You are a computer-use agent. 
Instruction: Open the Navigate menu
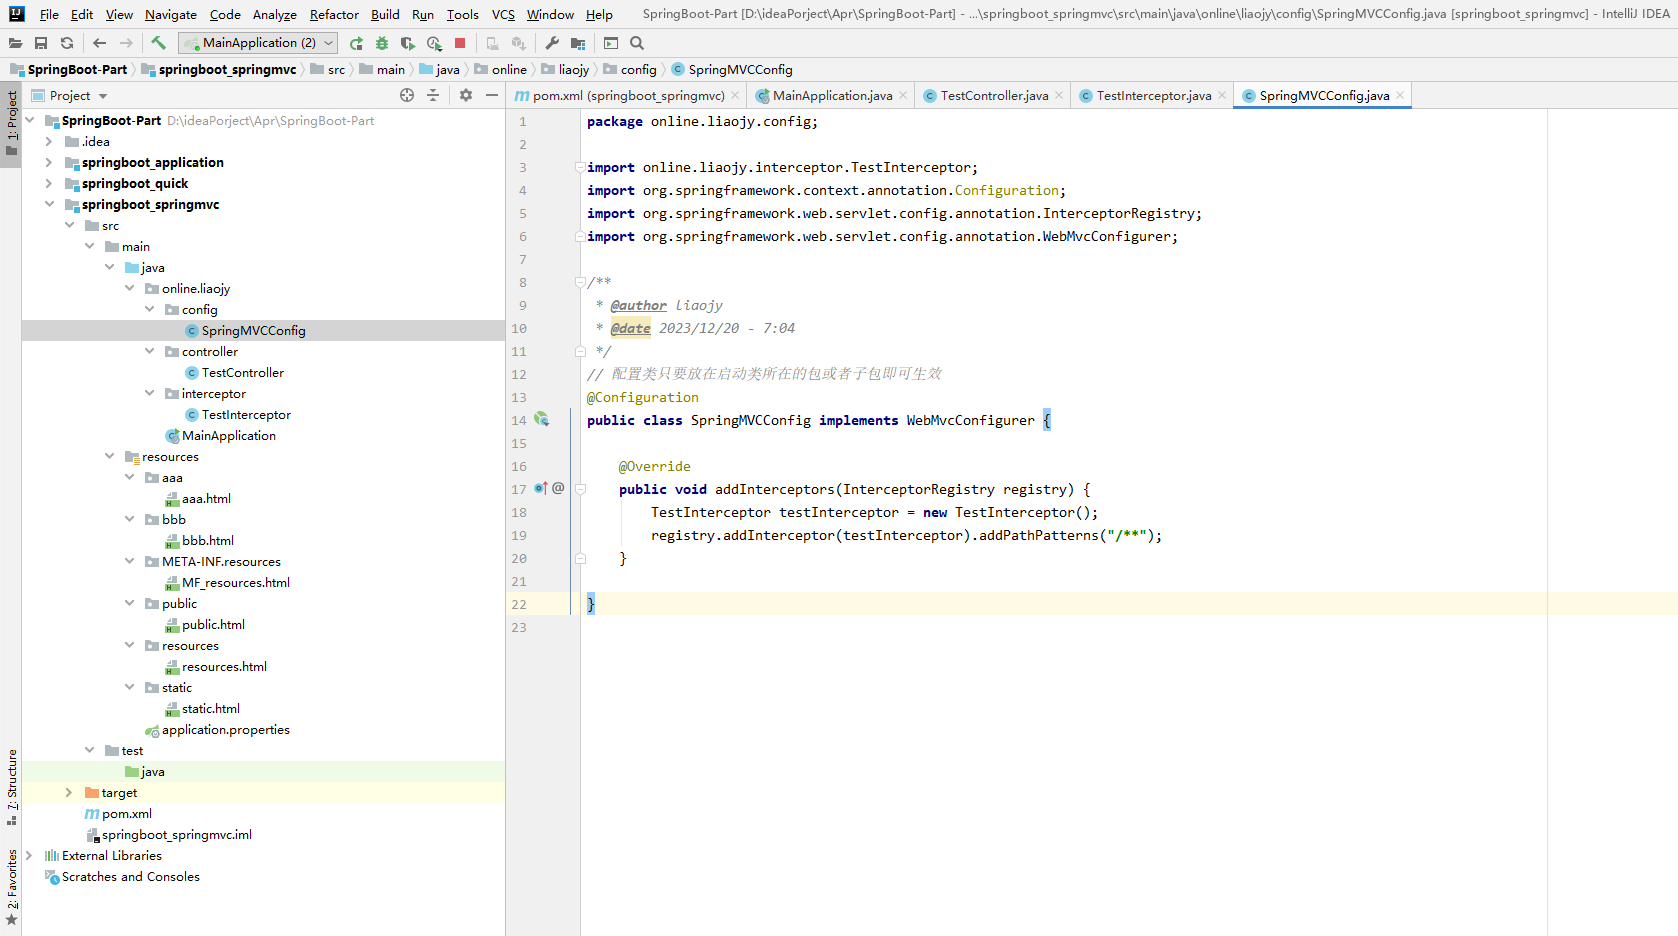click(171, 14)
